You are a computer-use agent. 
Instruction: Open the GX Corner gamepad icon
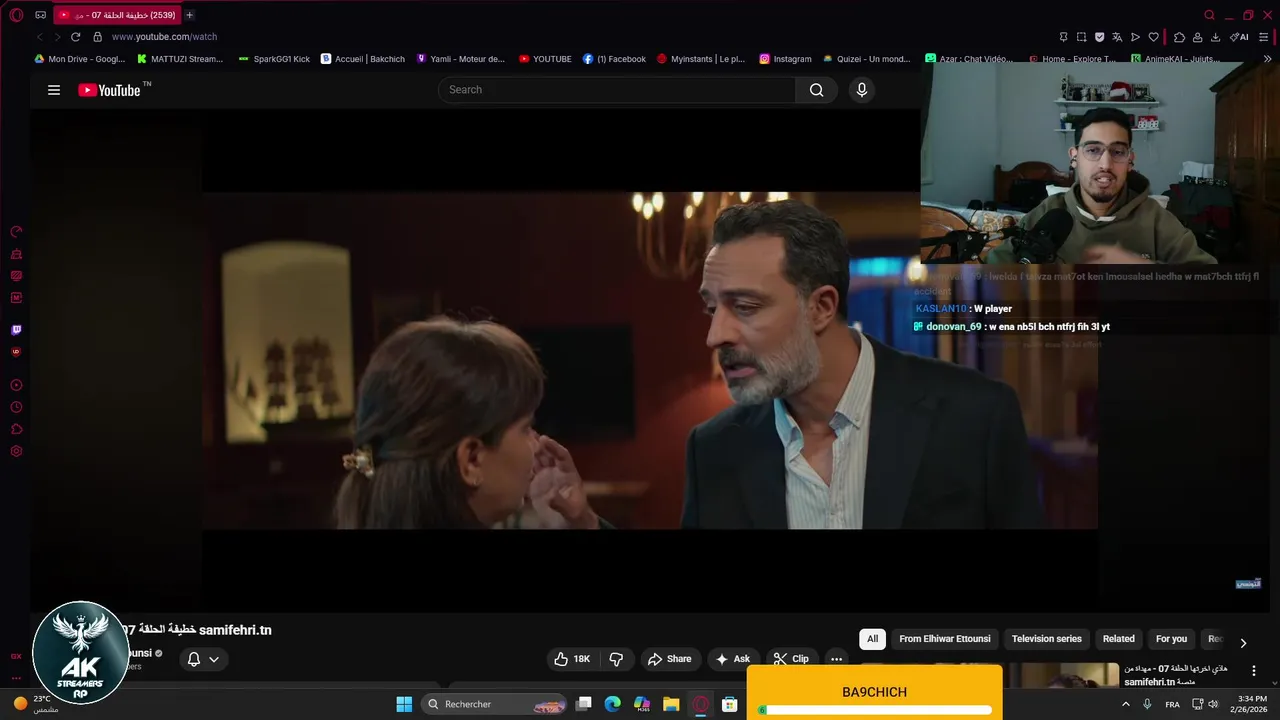tap(40, 15)
